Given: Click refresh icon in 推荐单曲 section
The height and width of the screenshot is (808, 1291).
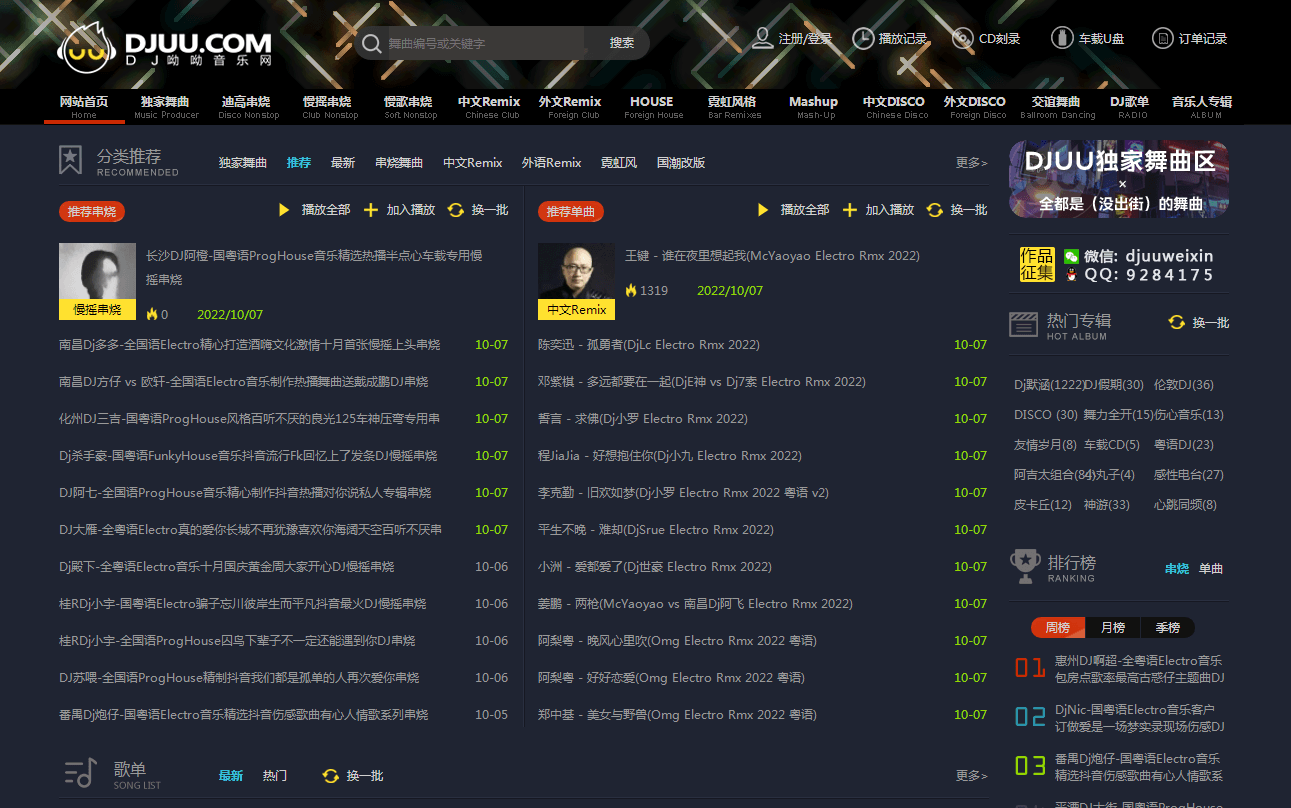Looking at the screenshot, I should [x=935, y=210].
